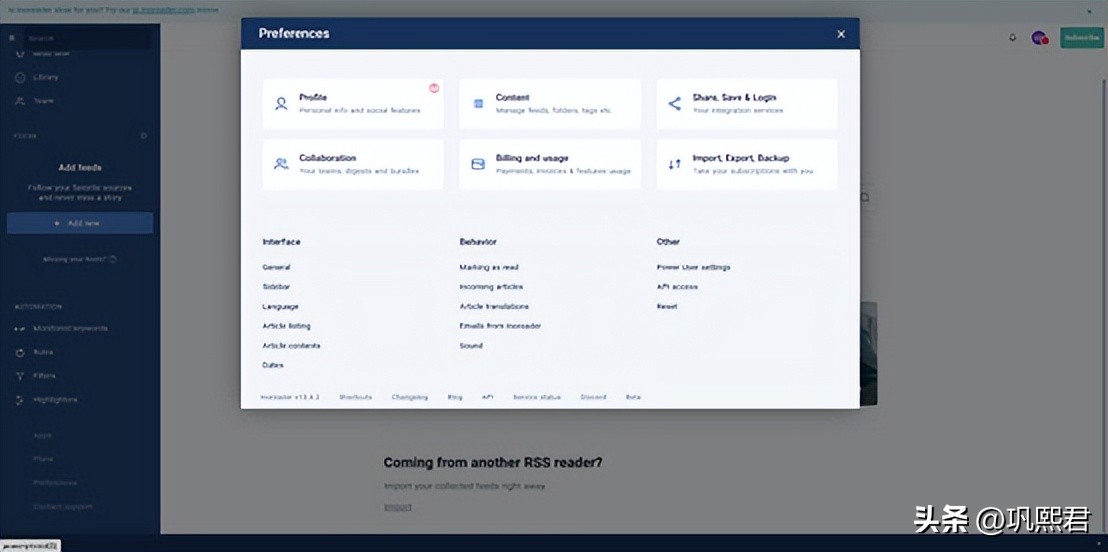Open Marking as read settings
This screenshot has height=552, width=1108.
point(489,267)
